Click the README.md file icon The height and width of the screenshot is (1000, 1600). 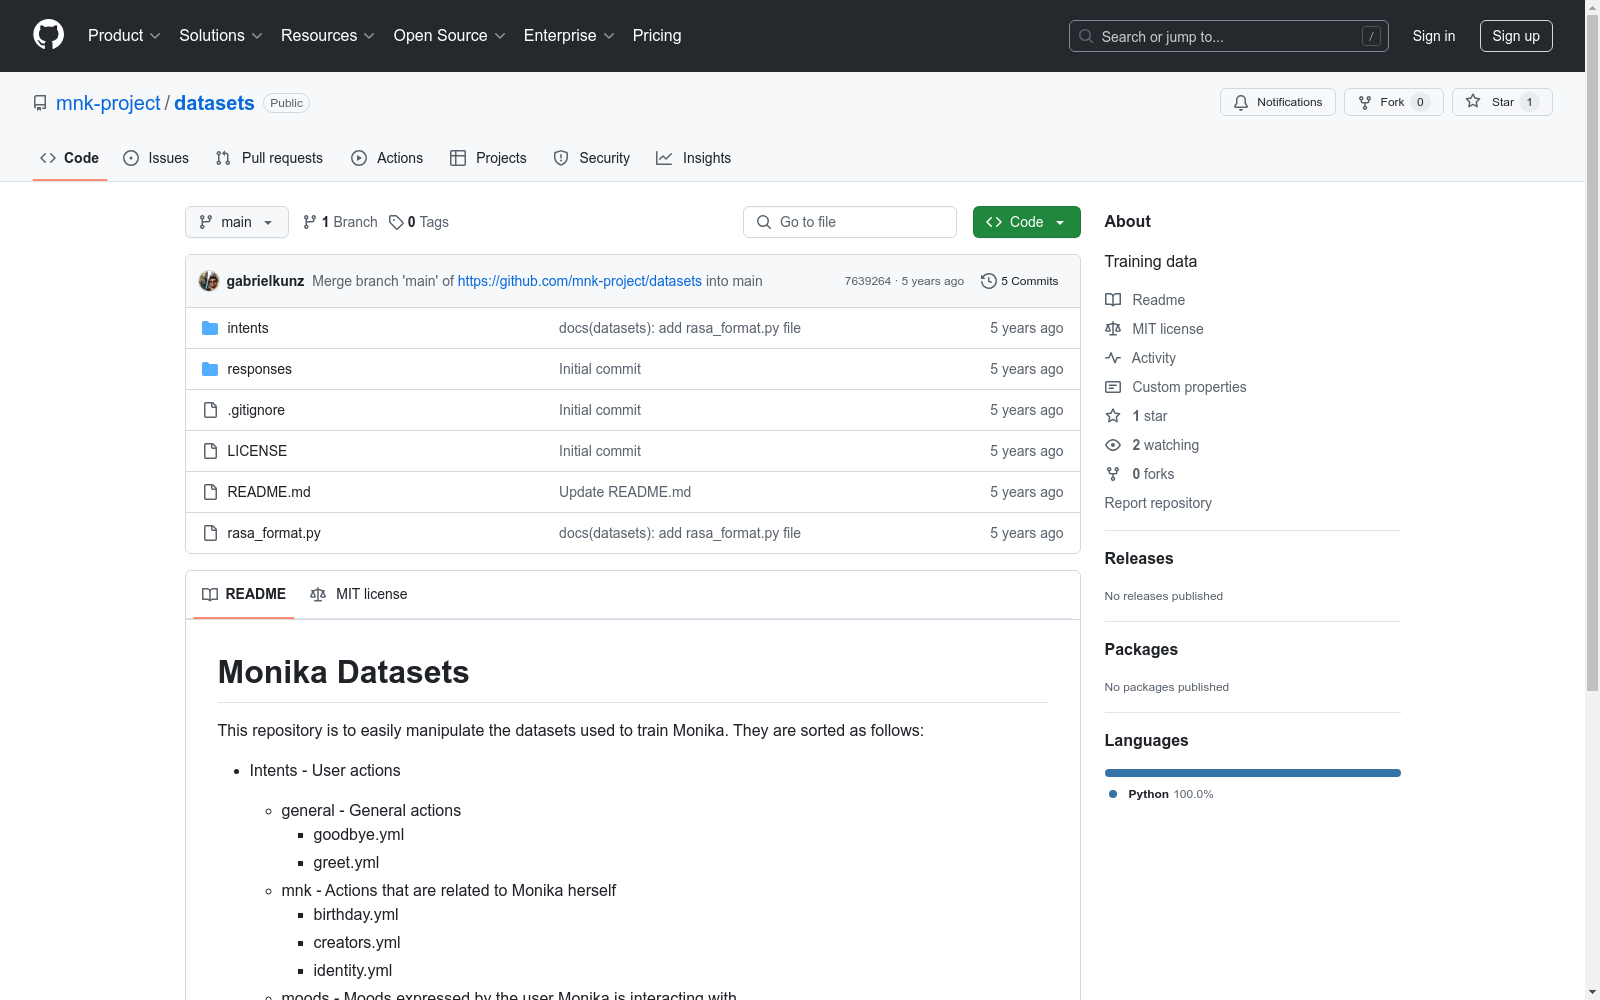210,492
